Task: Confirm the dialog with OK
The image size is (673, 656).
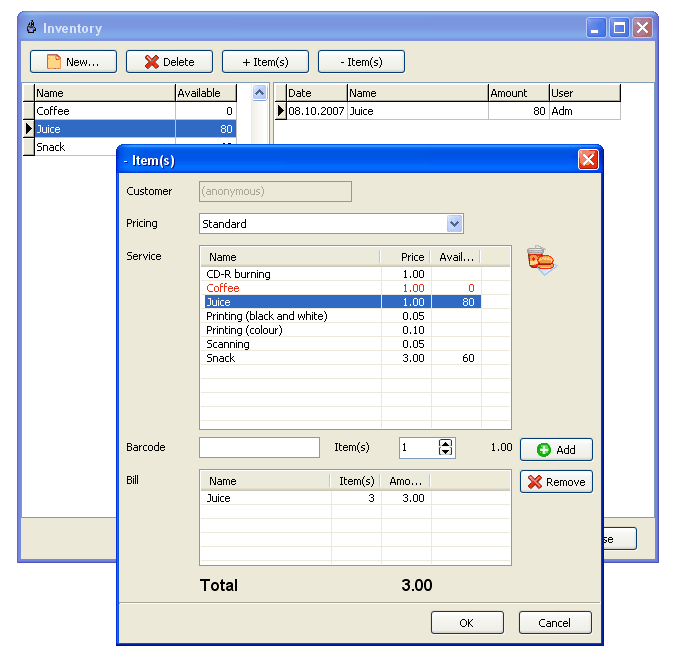Action: tap(467, 623)
